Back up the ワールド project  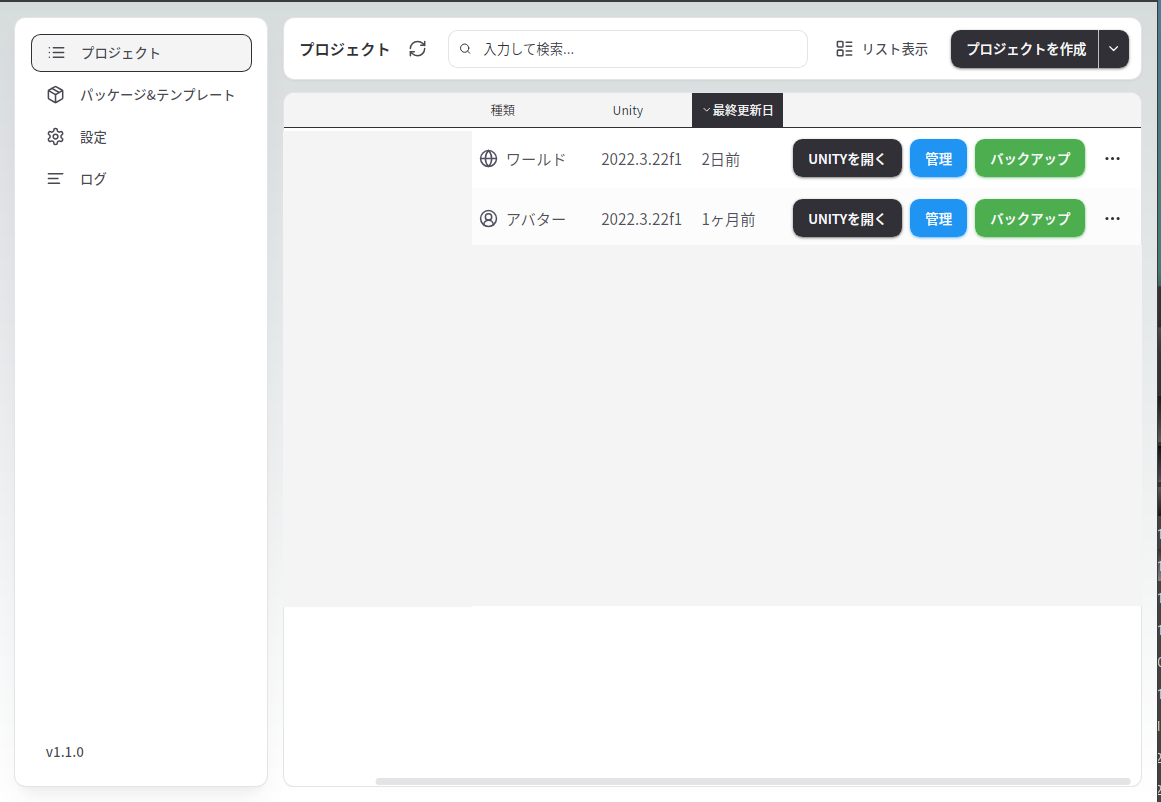(1030, 158)
